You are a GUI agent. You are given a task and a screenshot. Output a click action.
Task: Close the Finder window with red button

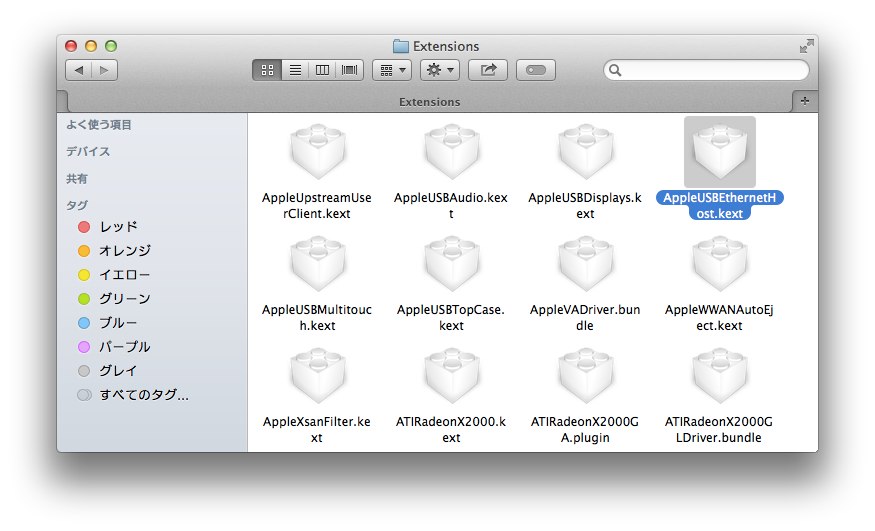tap(71, 46)
